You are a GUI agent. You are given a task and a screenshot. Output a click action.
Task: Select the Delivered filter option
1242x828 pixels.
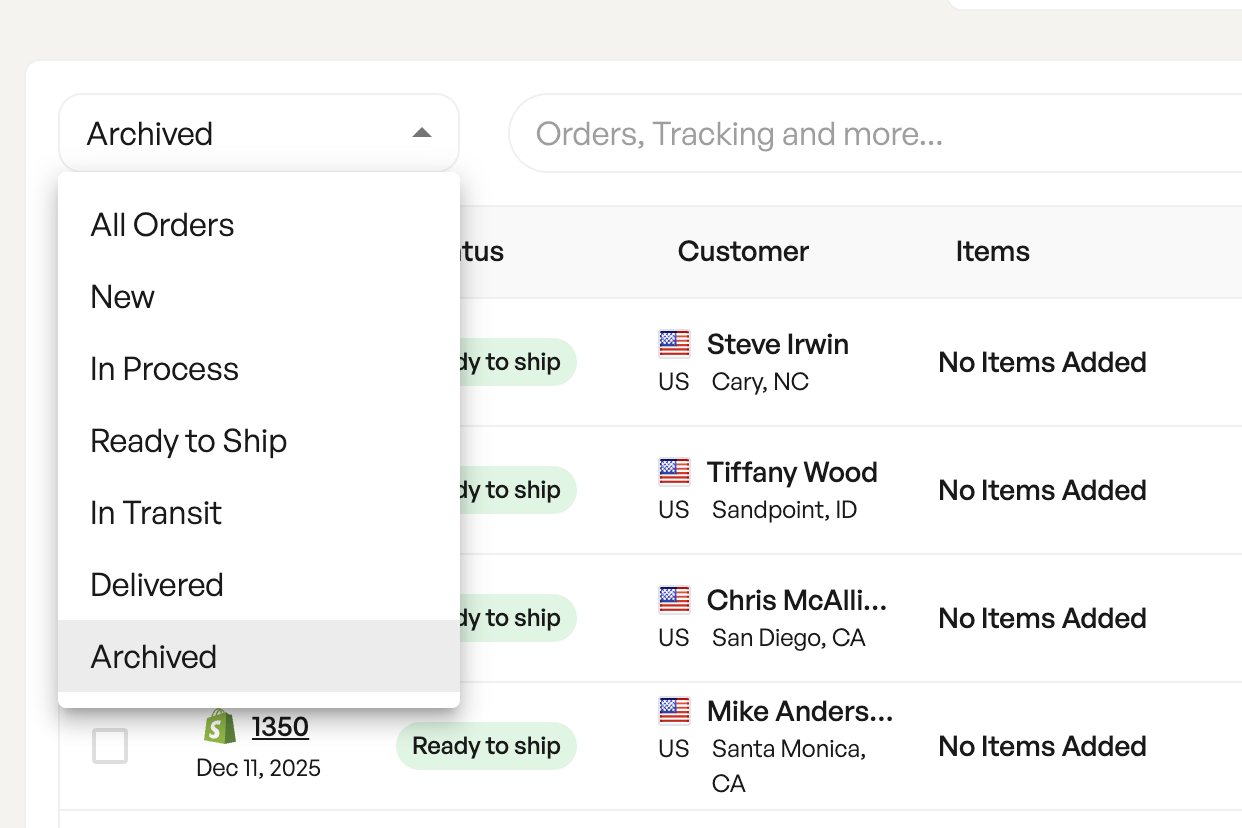click(x=157, y=585)
